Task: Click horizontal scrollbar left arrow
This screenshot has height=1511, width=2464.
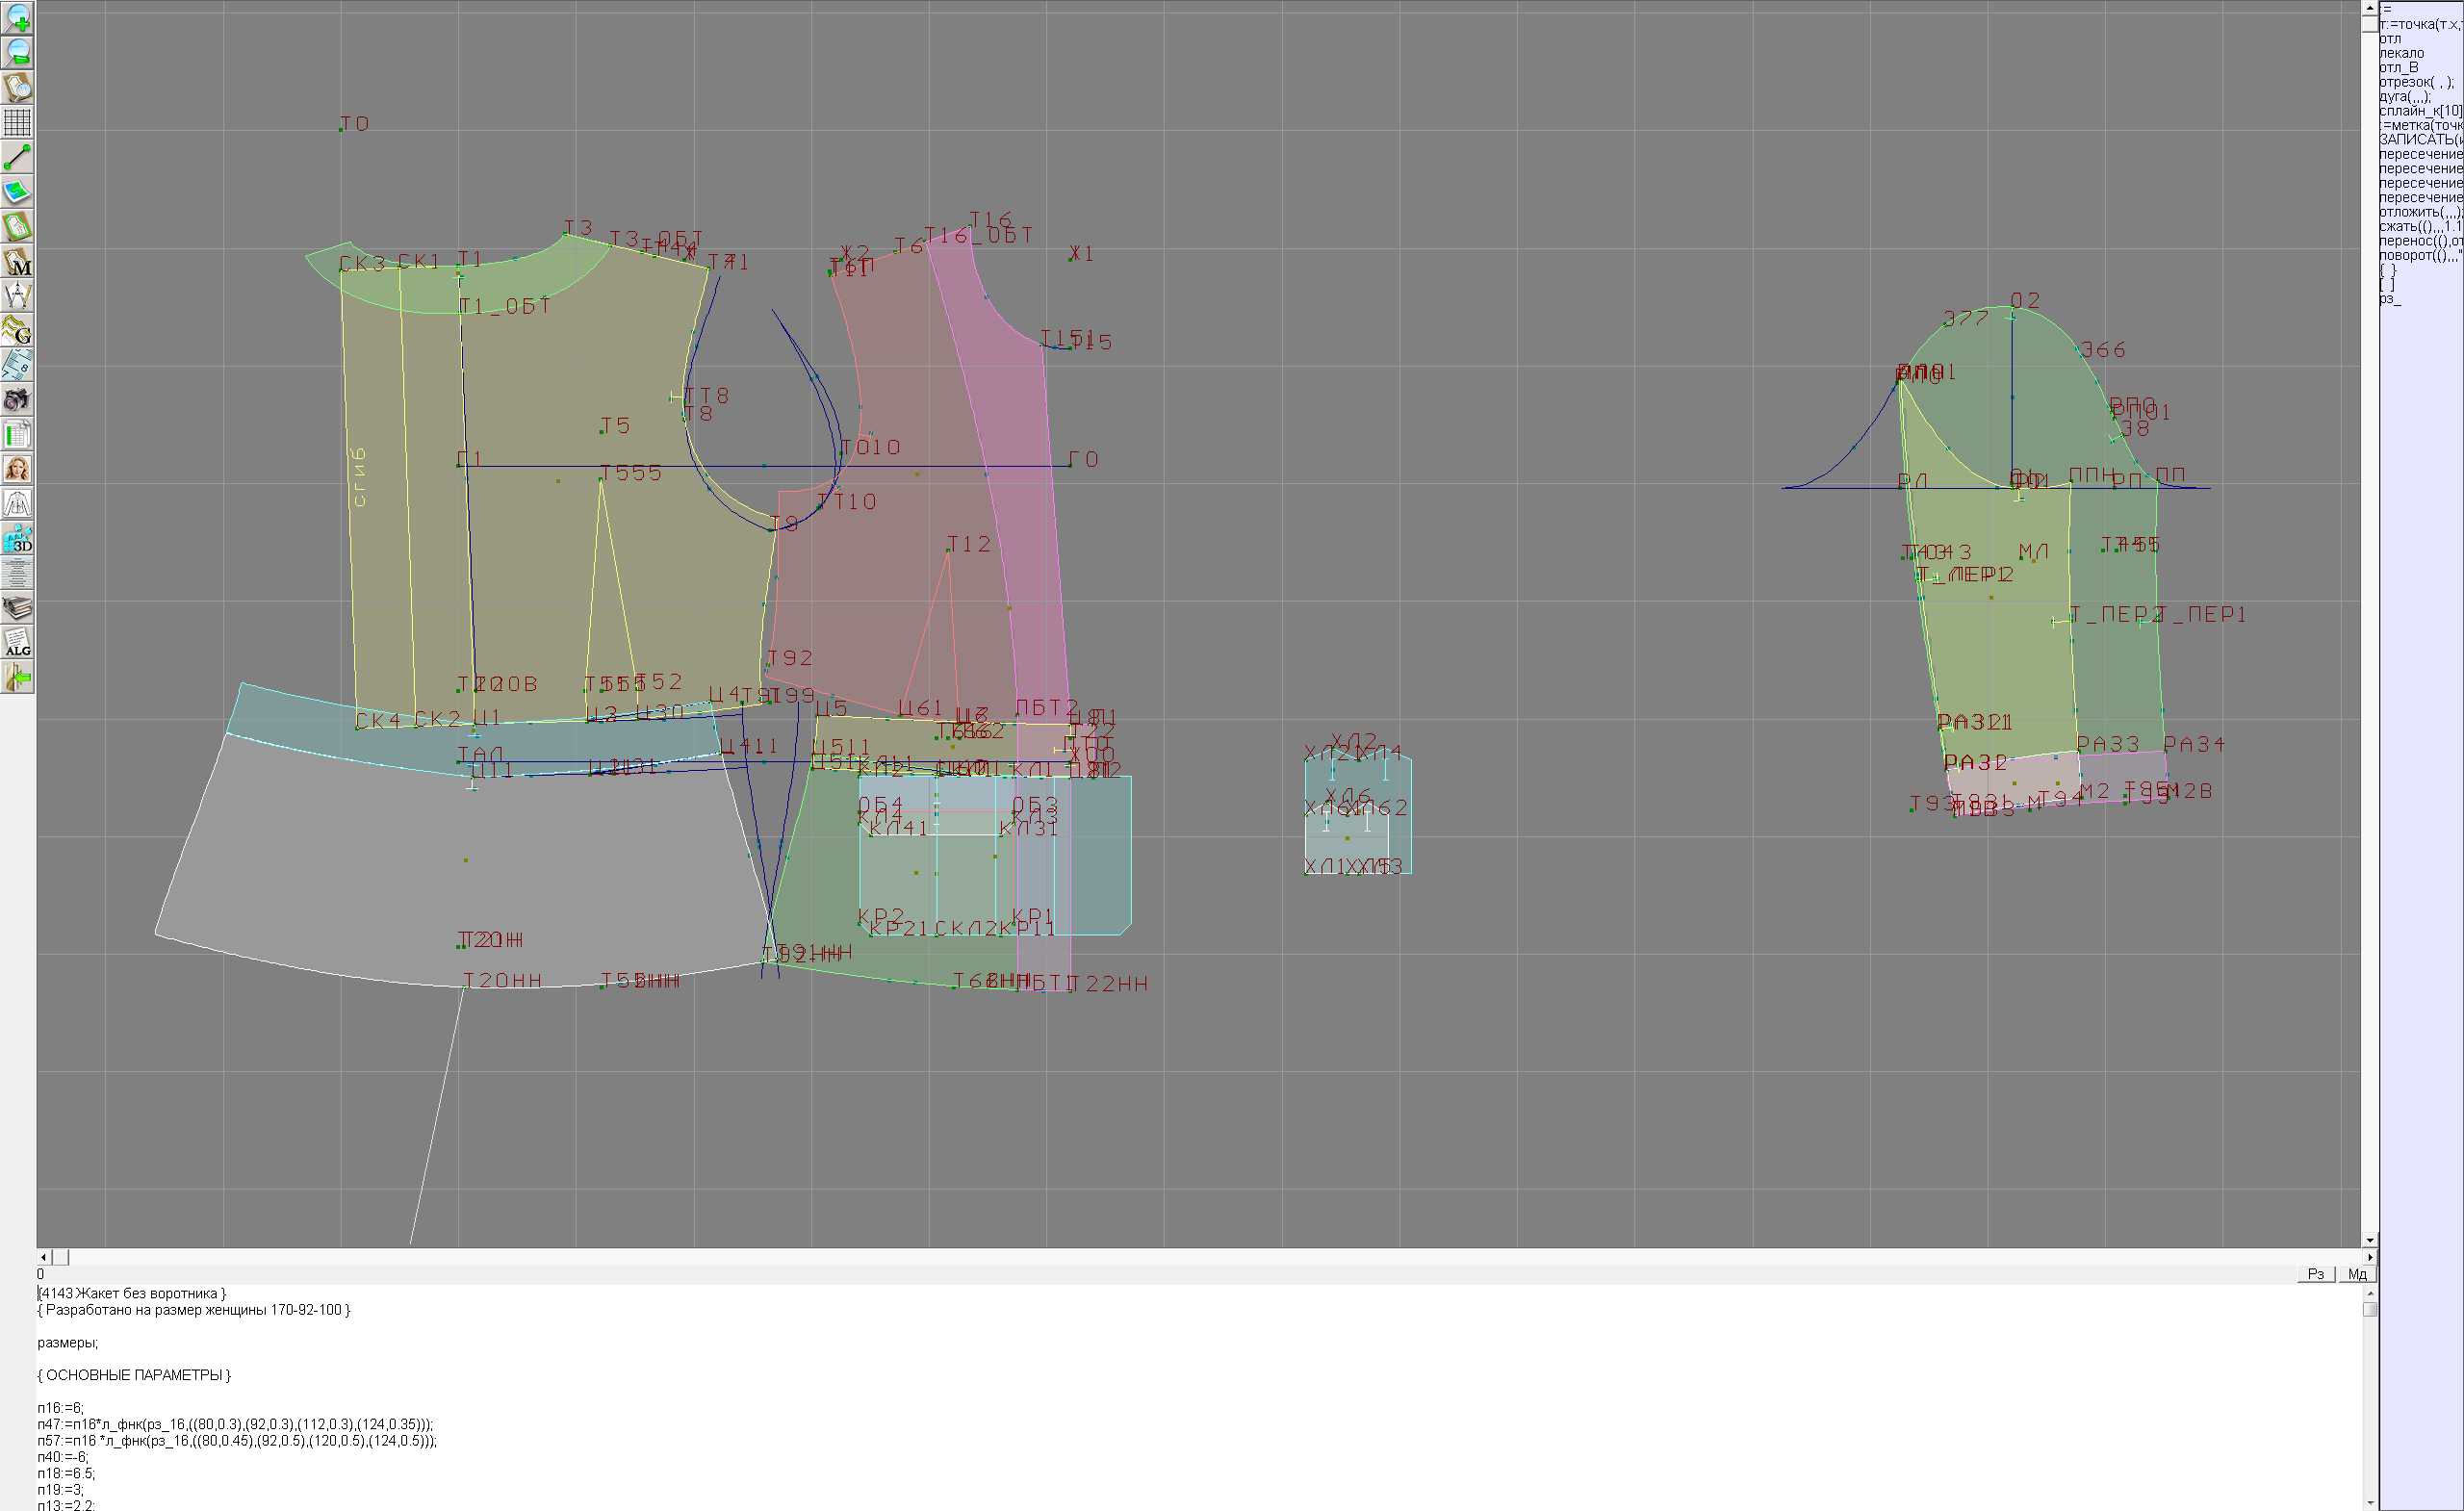Action: point(43,1257)
